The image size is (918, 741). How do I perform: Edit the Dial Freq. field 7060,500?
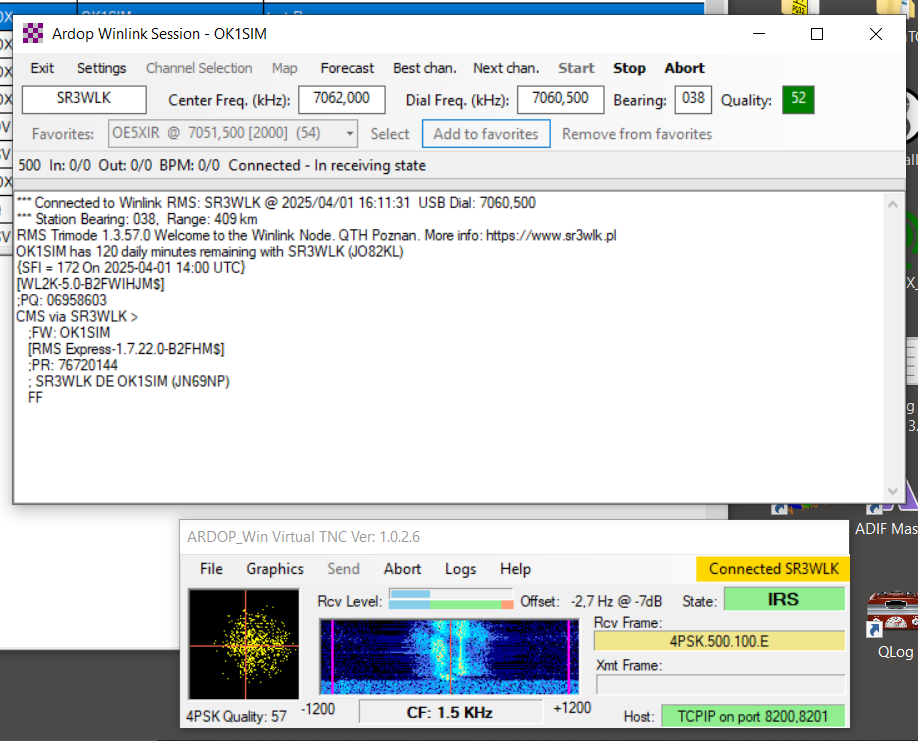click(560, 99)
